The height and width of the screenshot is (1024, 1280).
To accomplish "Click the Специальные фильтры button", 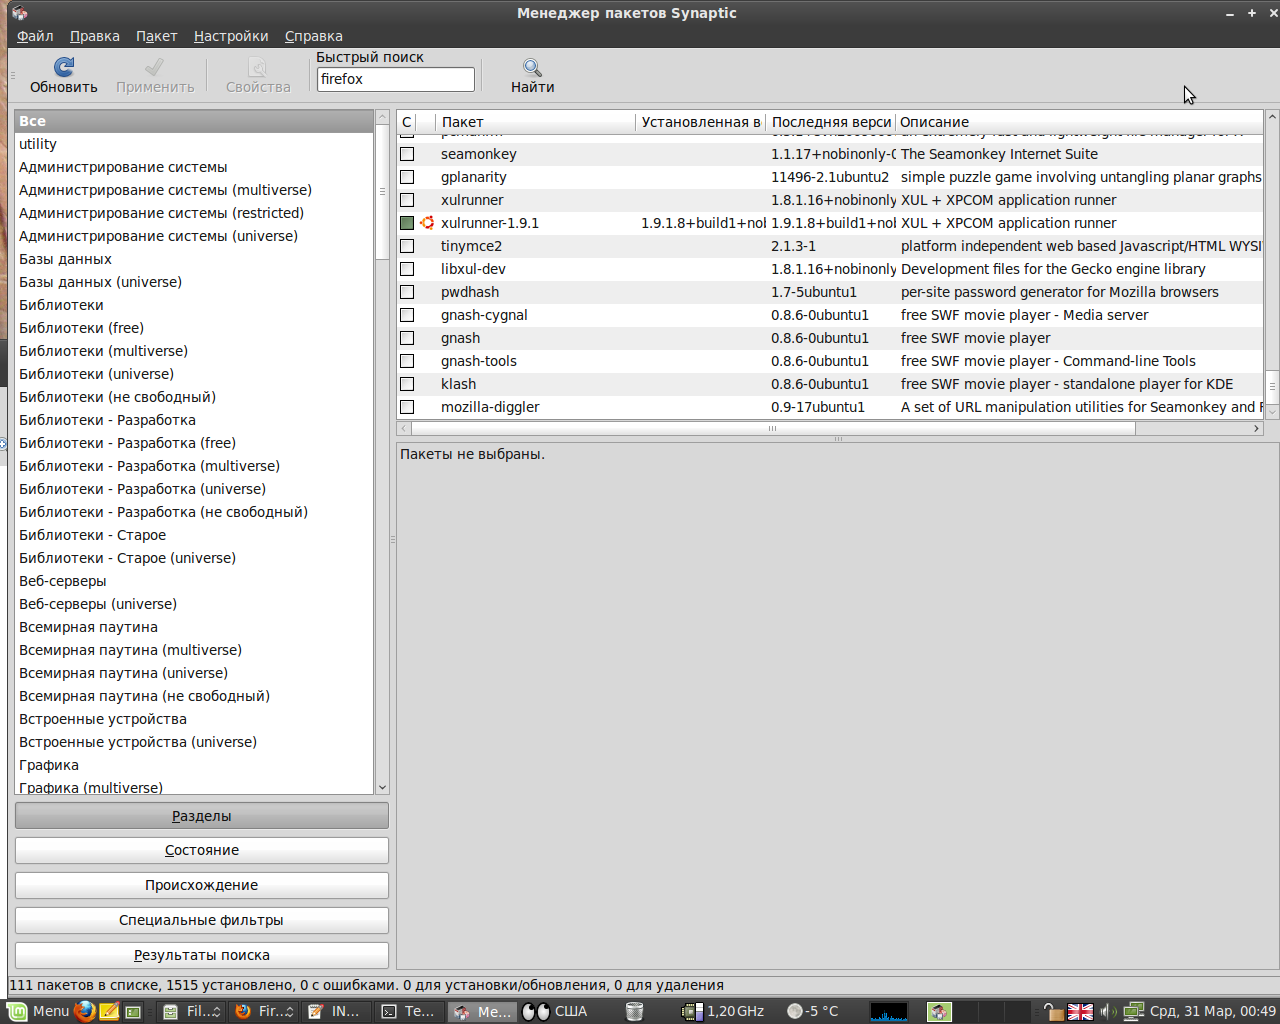I will click(x=202, y=920).
